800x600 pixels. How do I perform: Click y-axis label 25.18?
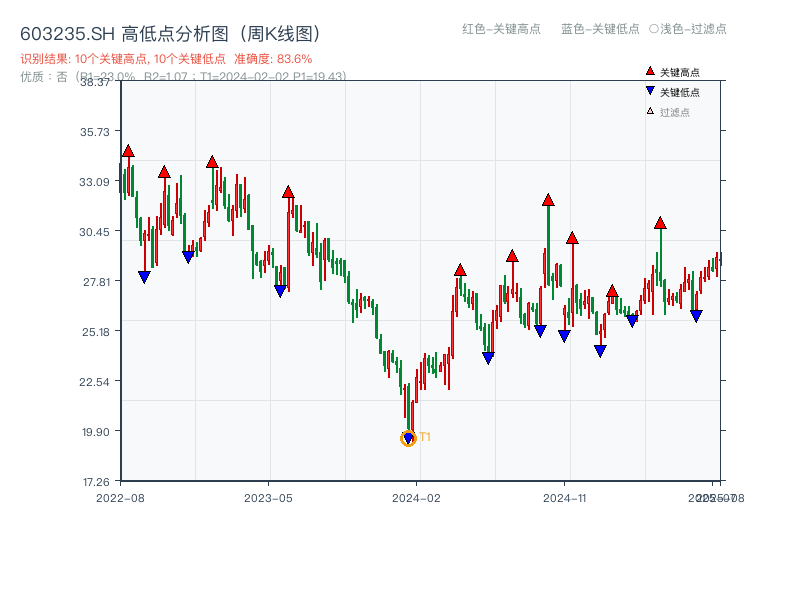point(96,332)
